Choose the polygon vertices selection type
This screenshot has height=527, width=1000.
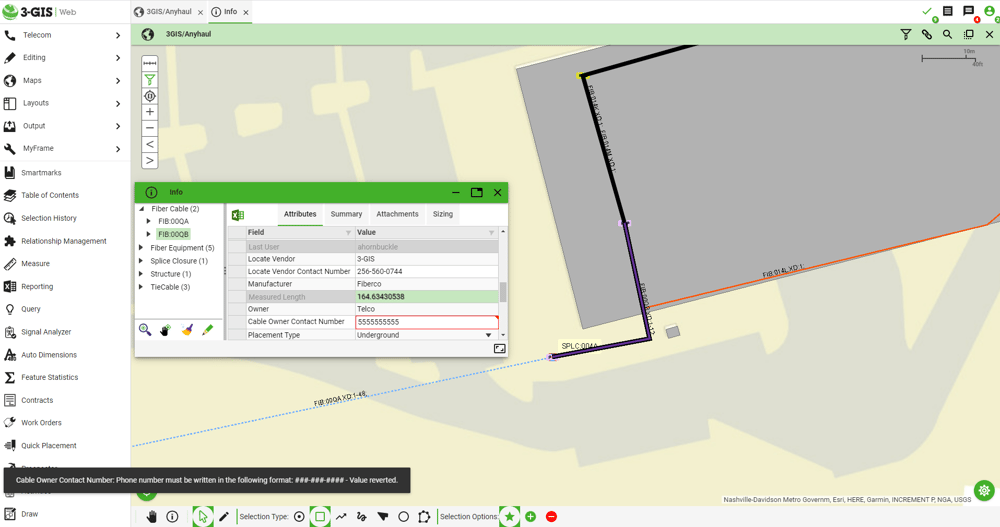point(424,517)
